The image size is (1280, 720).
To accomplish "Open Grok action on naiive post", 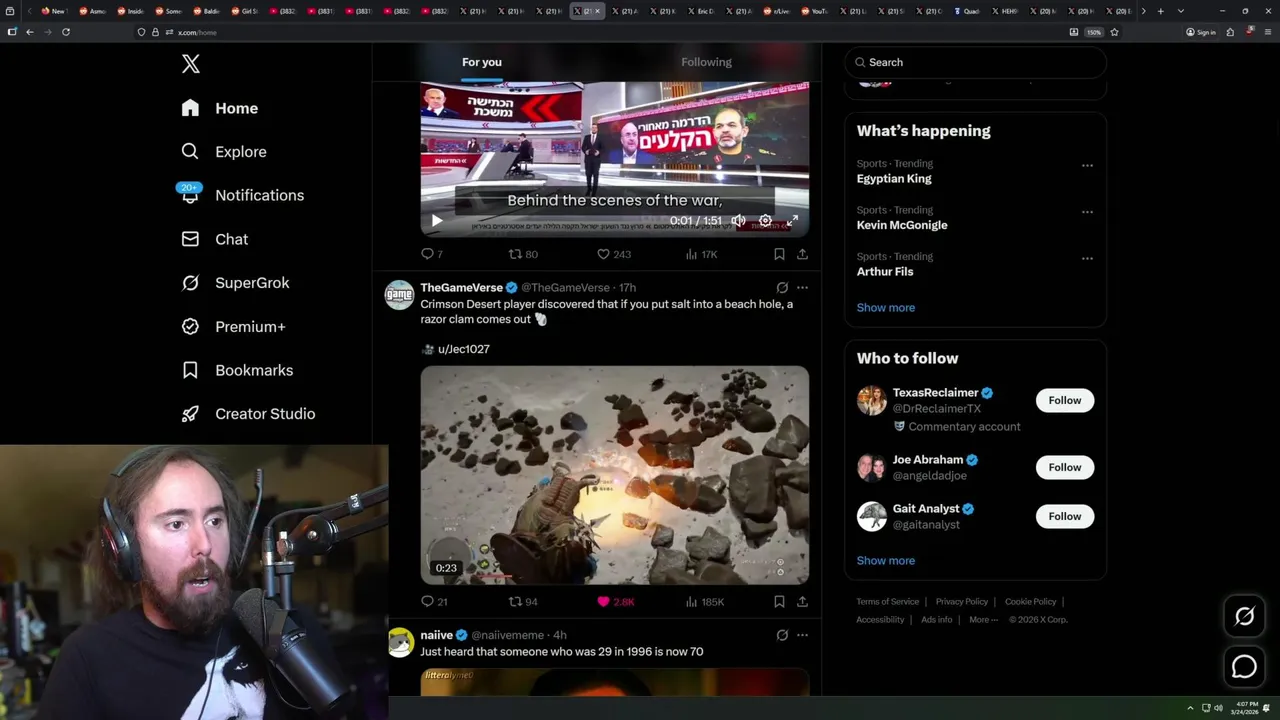I will tap(782, 634).
